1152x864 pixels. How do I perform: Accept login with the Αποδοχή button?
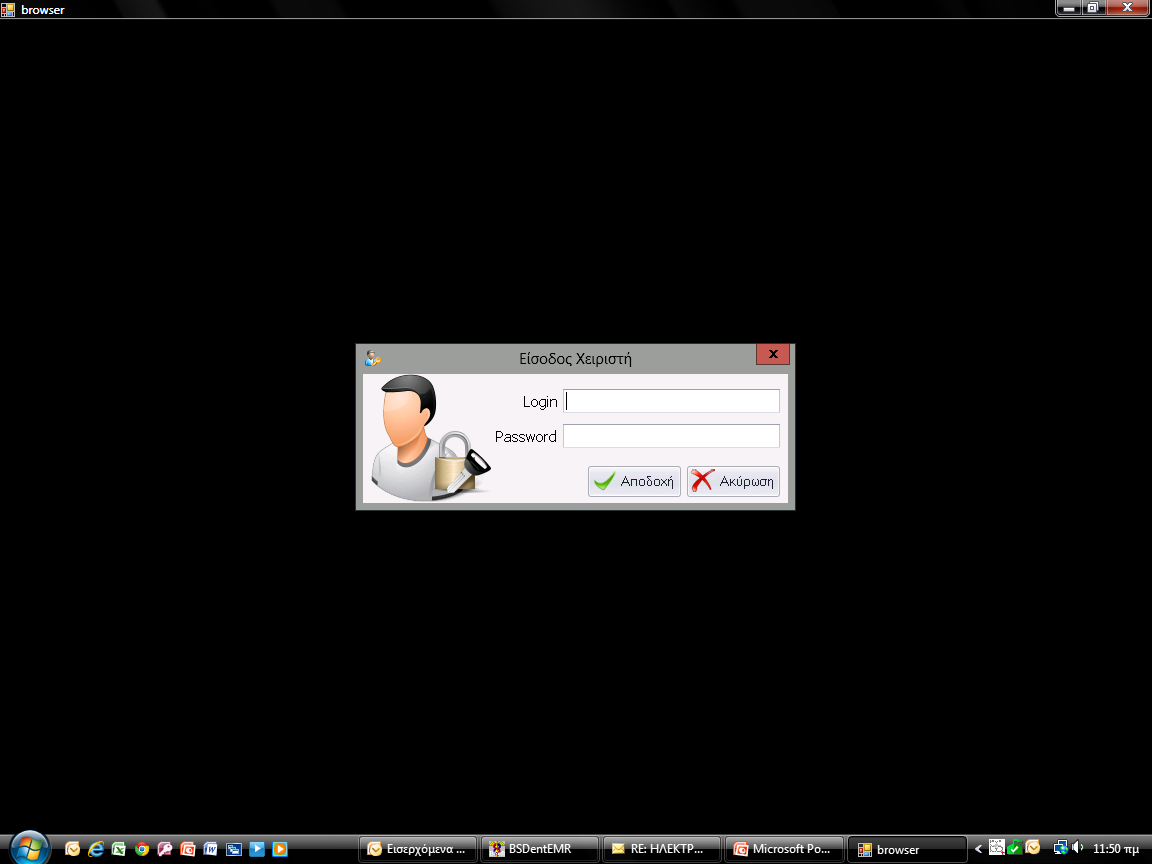[x=634, y=481]
